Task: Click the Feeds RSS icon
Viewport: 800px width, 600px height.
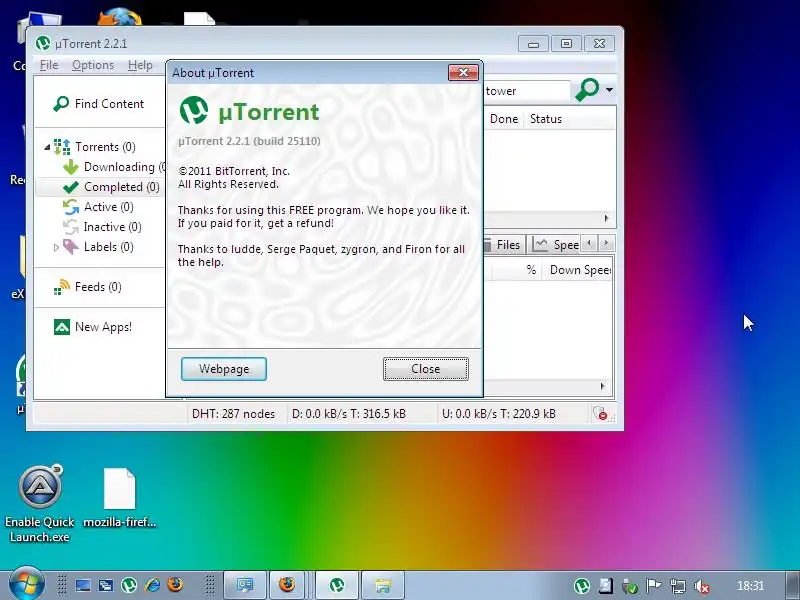Action: 62,287
